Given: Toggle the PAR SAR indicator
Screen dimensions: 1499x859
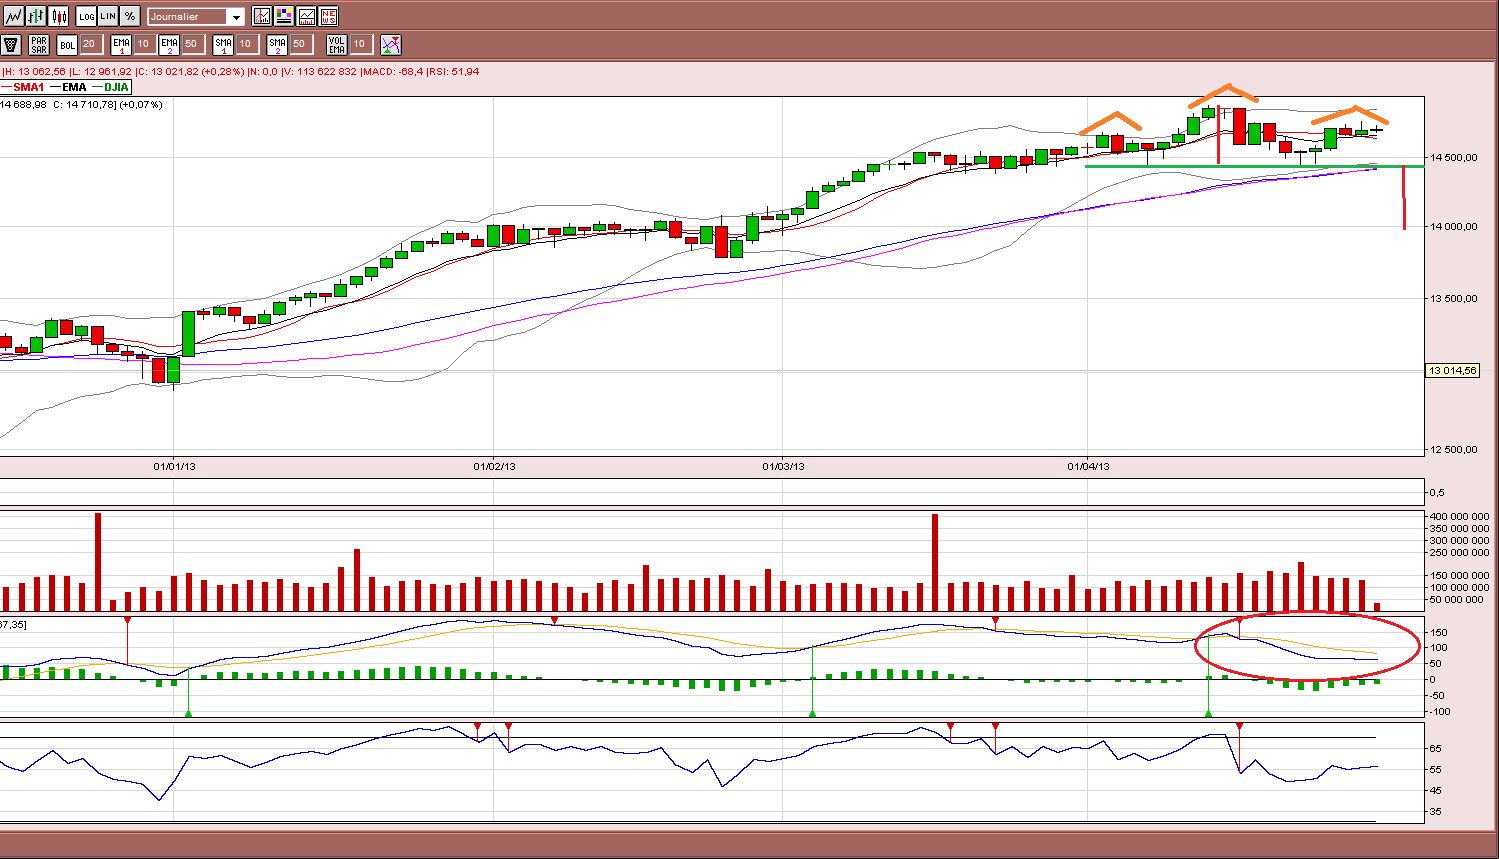Looking at the screenshot, I should (x=39, y=44).
